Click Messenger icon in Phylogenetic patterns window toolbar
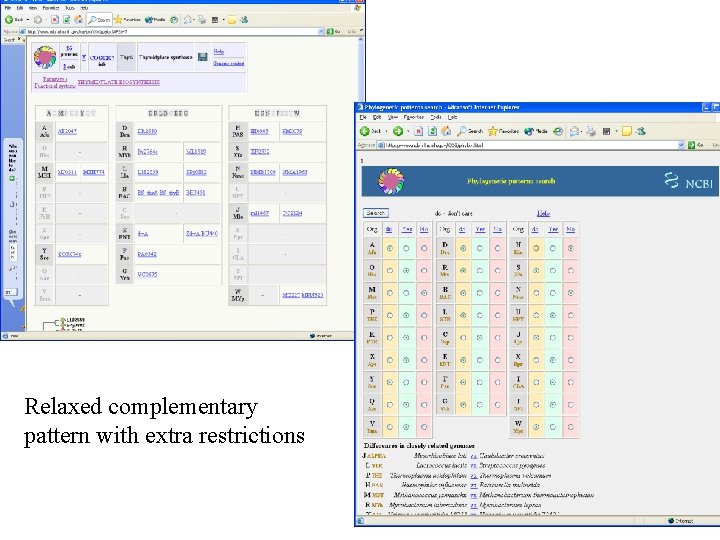Screen dimensions: 720x540 click(641, 131)
